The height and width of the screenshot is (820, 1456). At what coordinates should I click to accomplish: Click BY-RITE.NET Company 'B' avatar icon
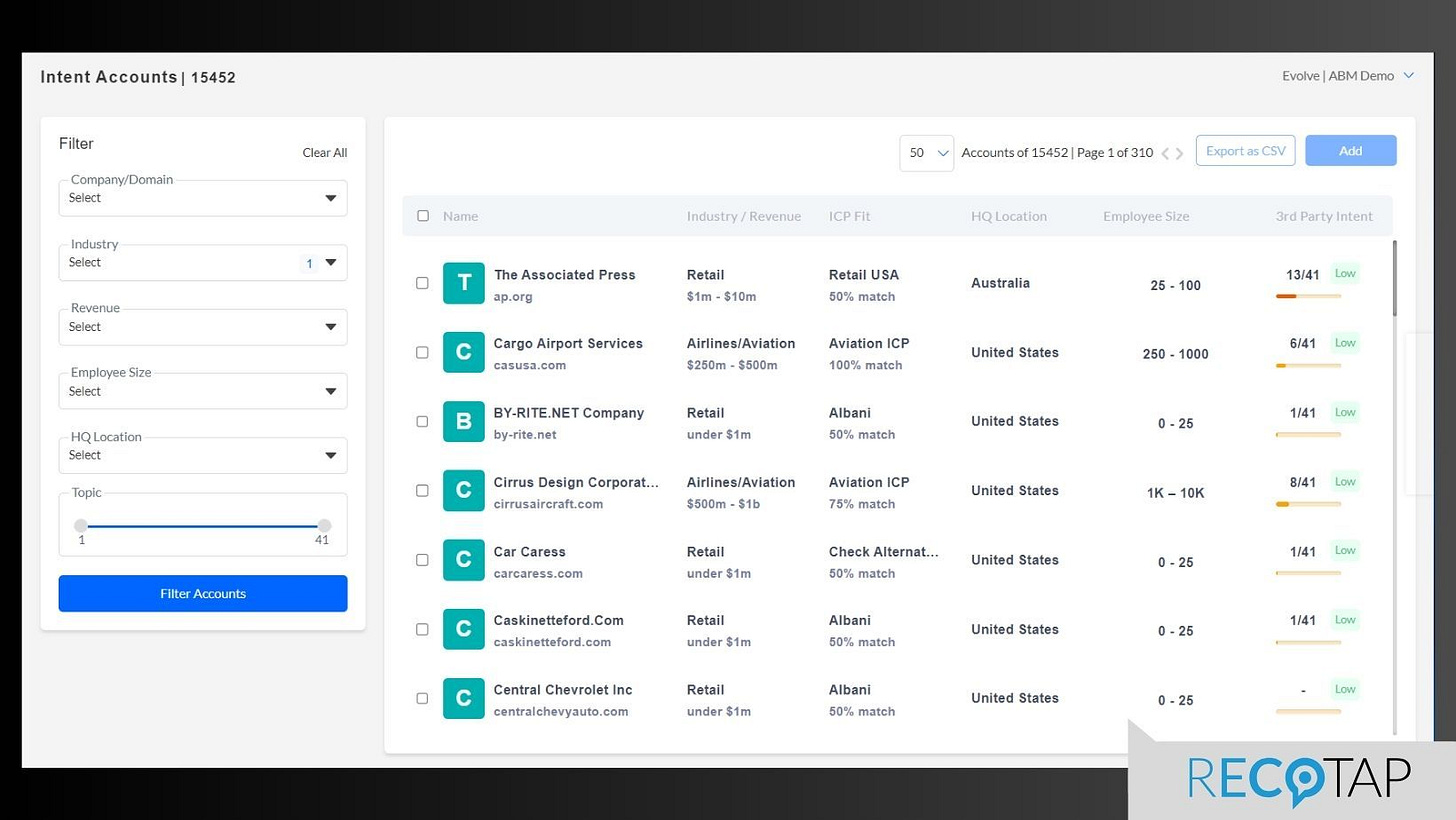pyautogui.click(x=464, y=421)
